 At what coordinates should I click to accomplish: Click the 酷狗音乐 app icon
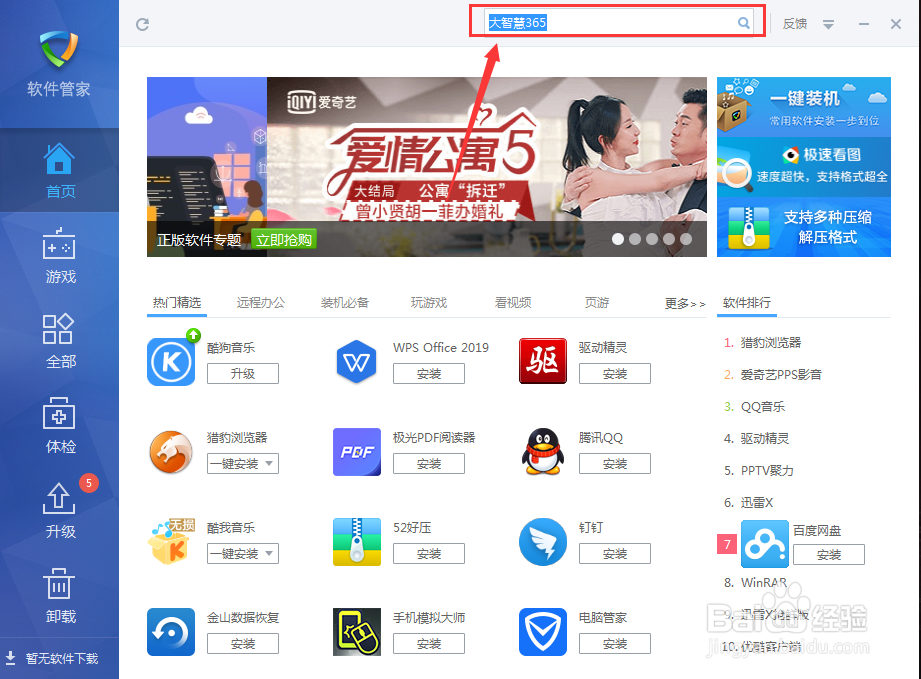point(171,361)
